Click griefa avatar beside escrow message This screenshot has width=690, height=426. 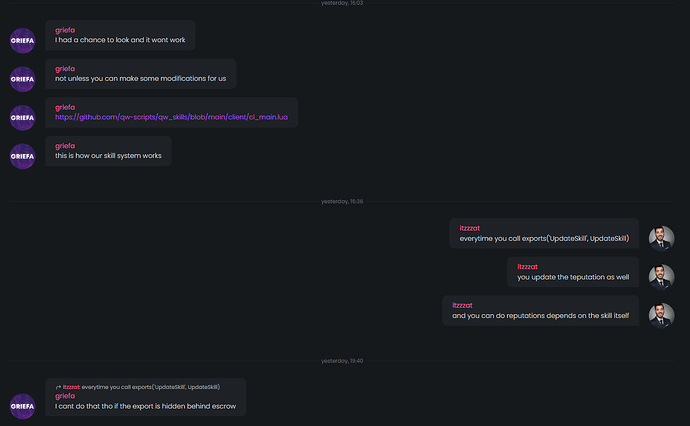pos(22,406)
